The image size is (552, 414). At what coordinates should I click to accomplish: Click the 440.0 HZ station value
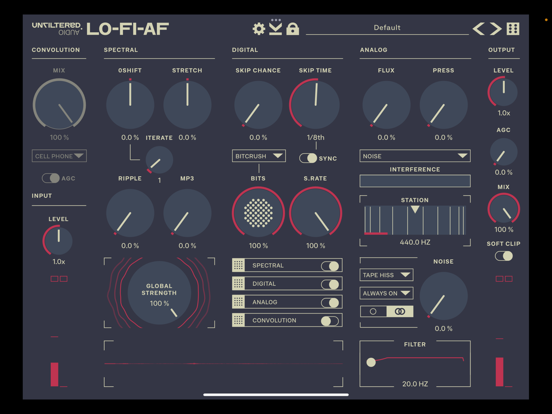pos(415,242)
